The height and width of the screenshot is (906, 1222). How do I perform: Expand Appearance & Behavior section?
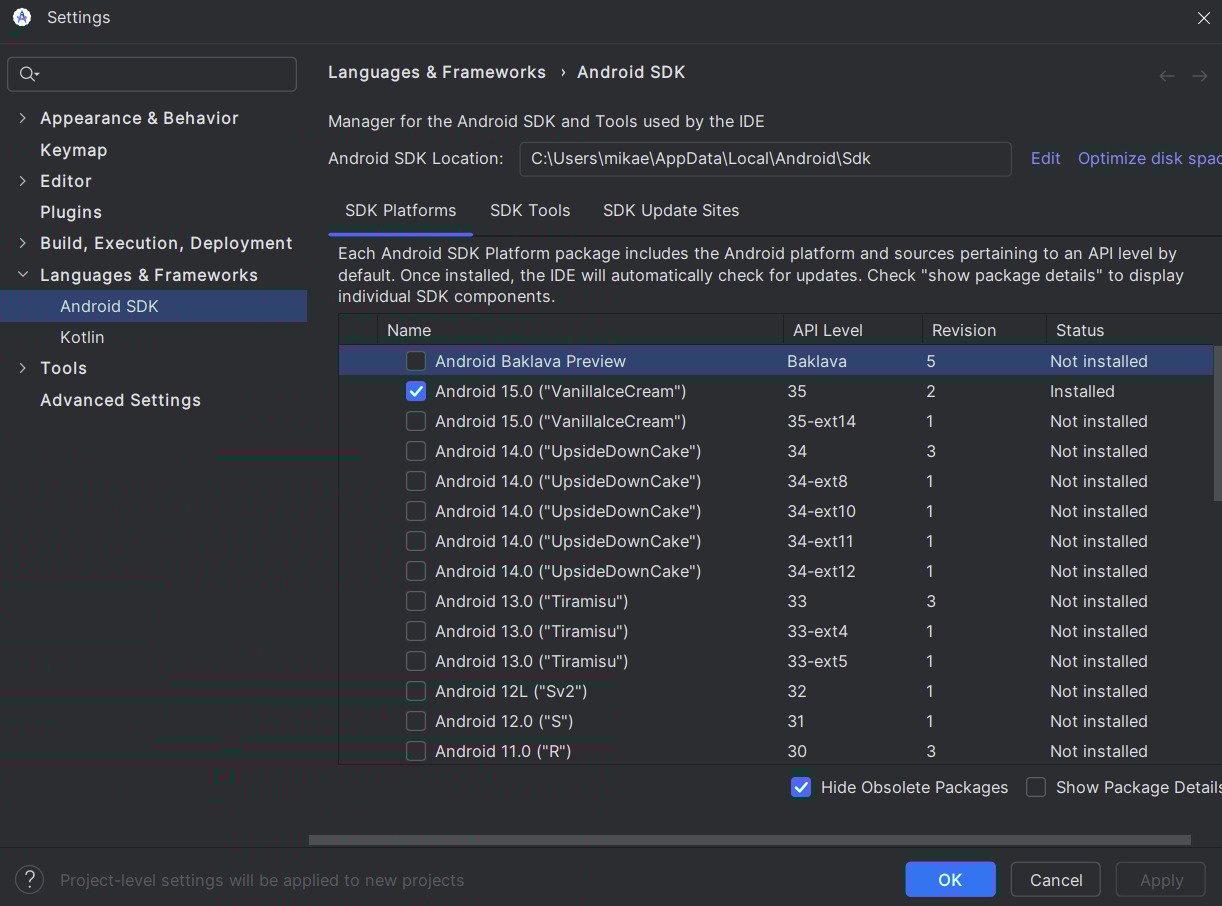pyautogui.click(x=23, y=118)
